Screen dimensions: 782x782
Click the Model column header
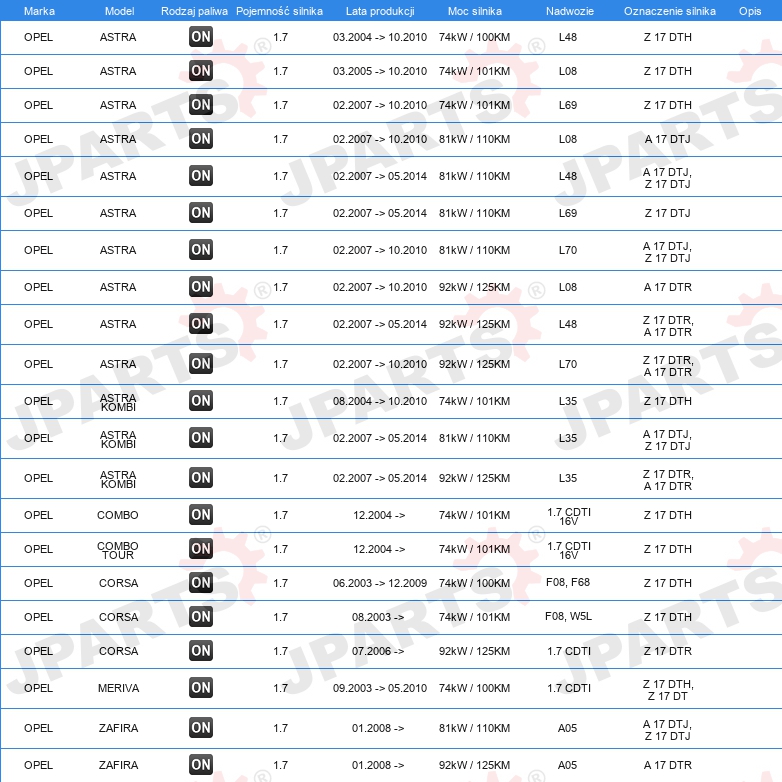[119, 11]
